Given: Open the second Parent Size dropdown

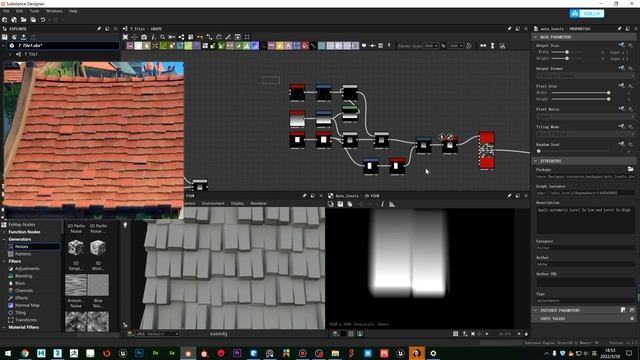Looking at the screenshot, I should tap(455, 46).
